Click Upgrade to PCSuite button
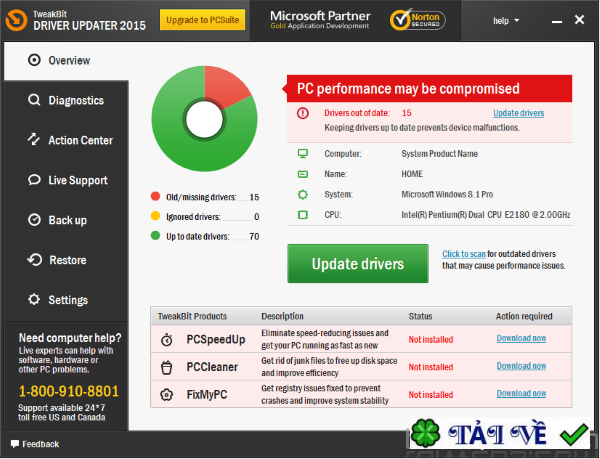The width and height of the screenshot is (600, 459). pyautogui.click(x=202, y=20)
